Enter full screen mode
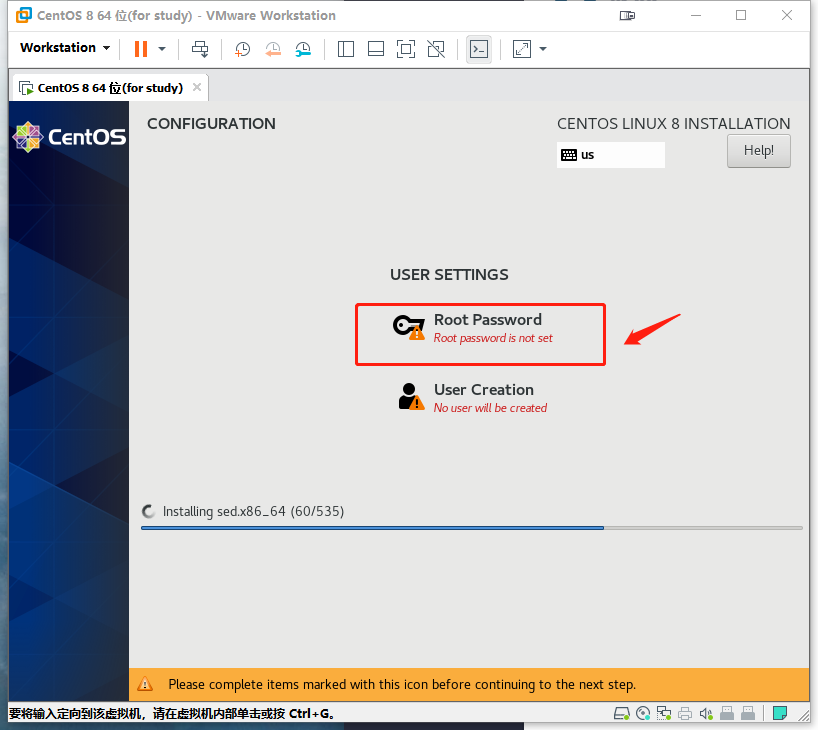The width and height of the screenshot is (818, 730). (x=406, y=49)
